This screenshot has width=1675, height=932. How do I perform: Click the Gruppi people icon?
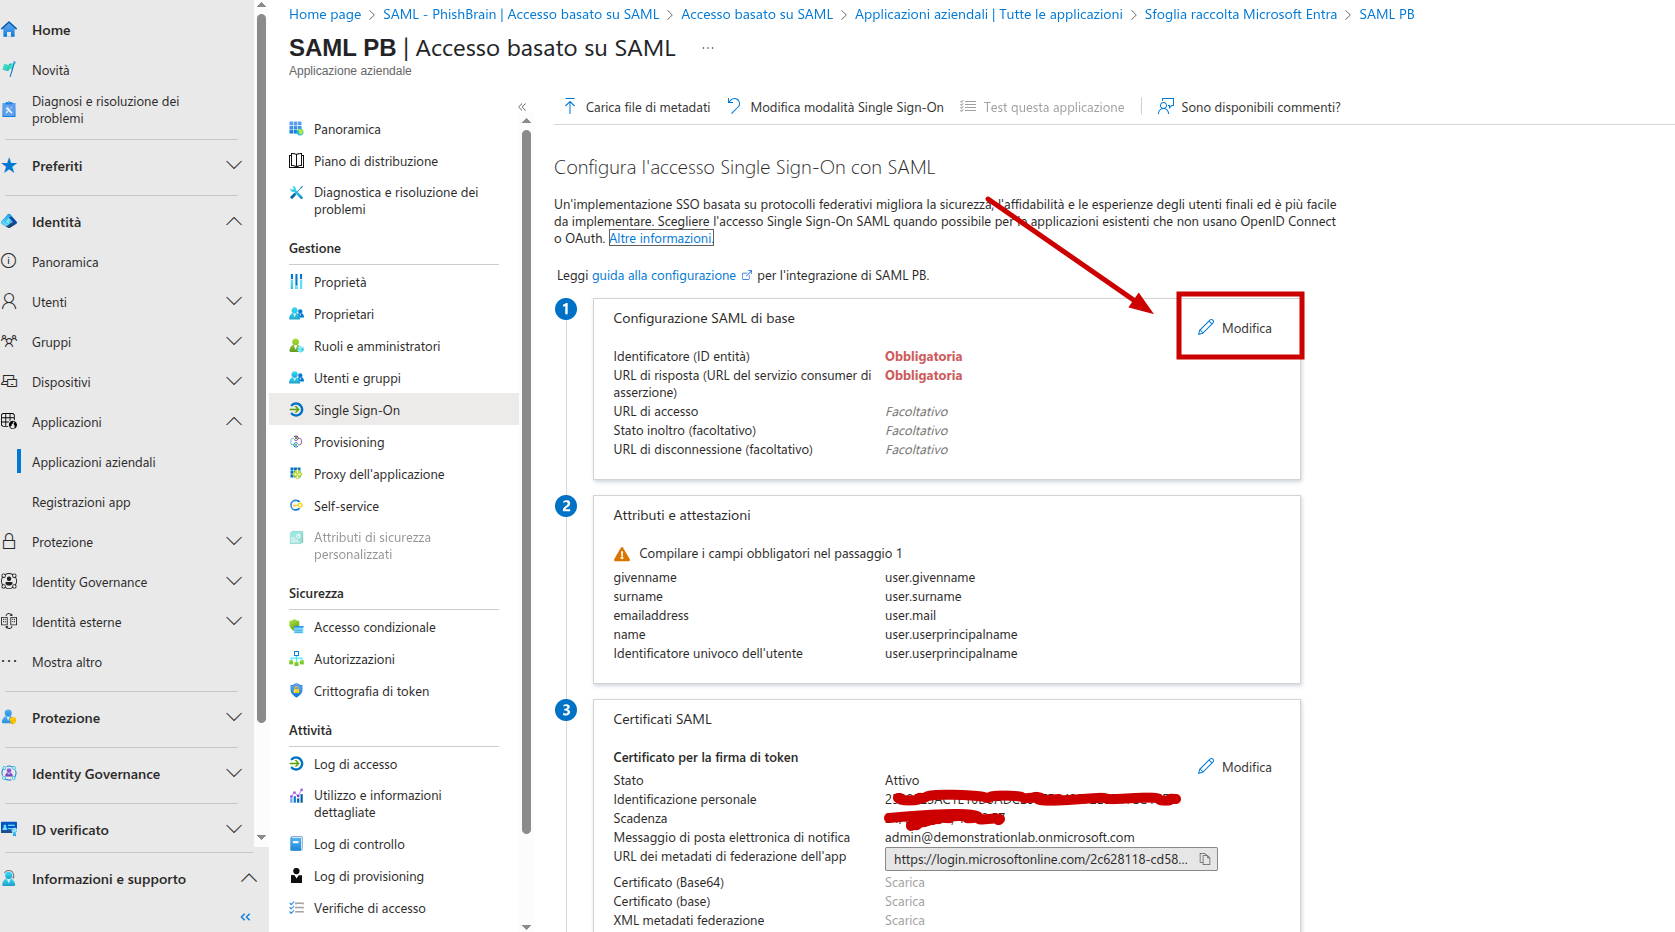9,341
